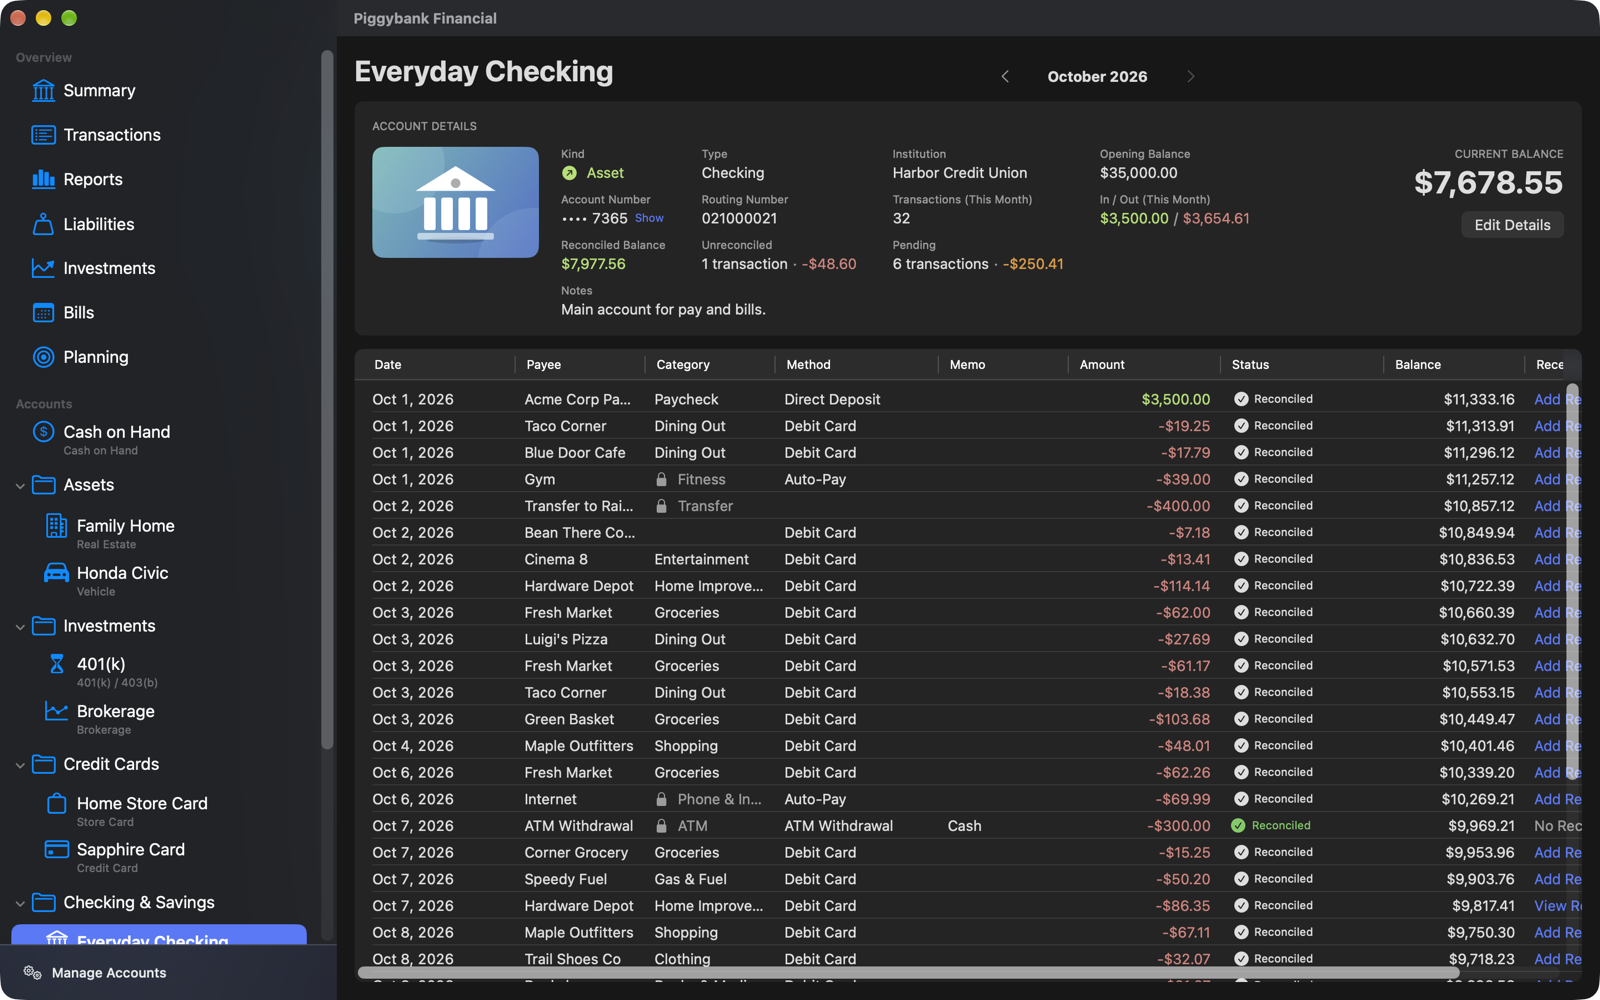
Task: Select the Liabilities weight icon
Action: coord(43,224)
